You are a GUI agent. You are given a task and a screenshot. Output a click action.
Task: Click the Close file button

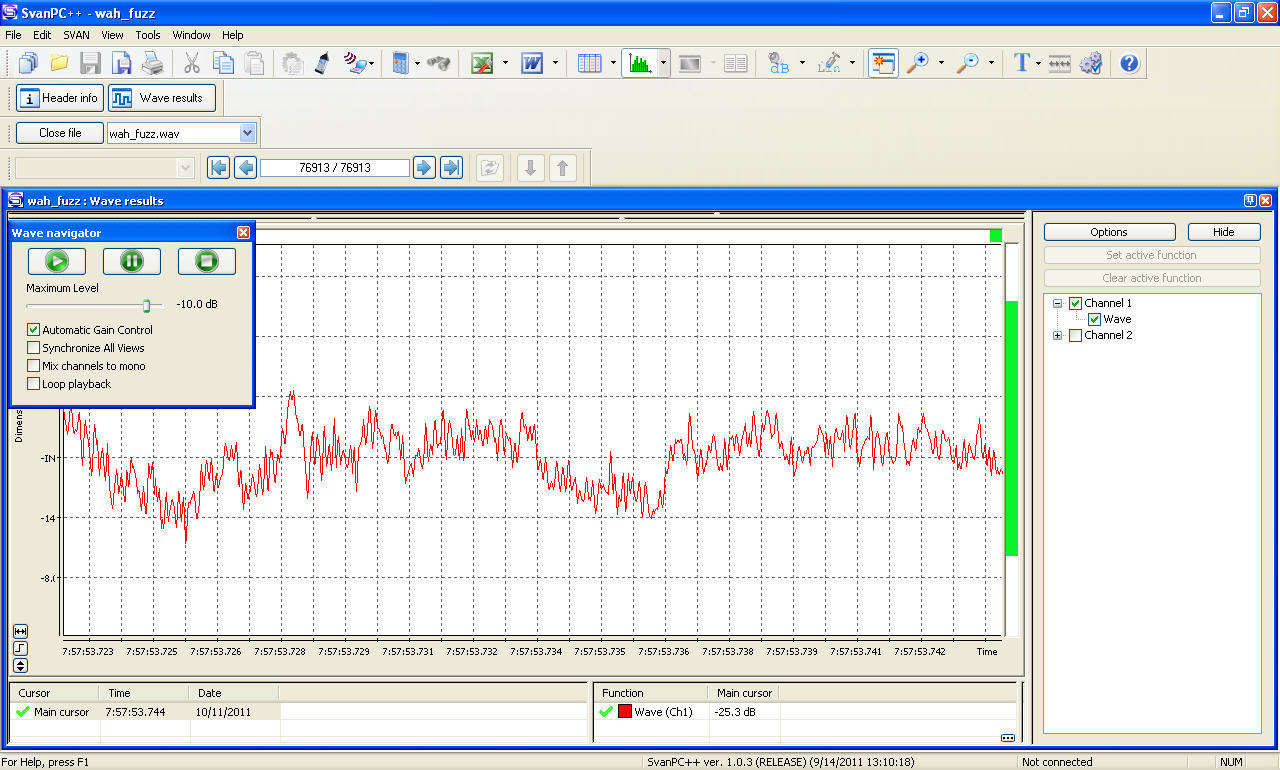60,133
